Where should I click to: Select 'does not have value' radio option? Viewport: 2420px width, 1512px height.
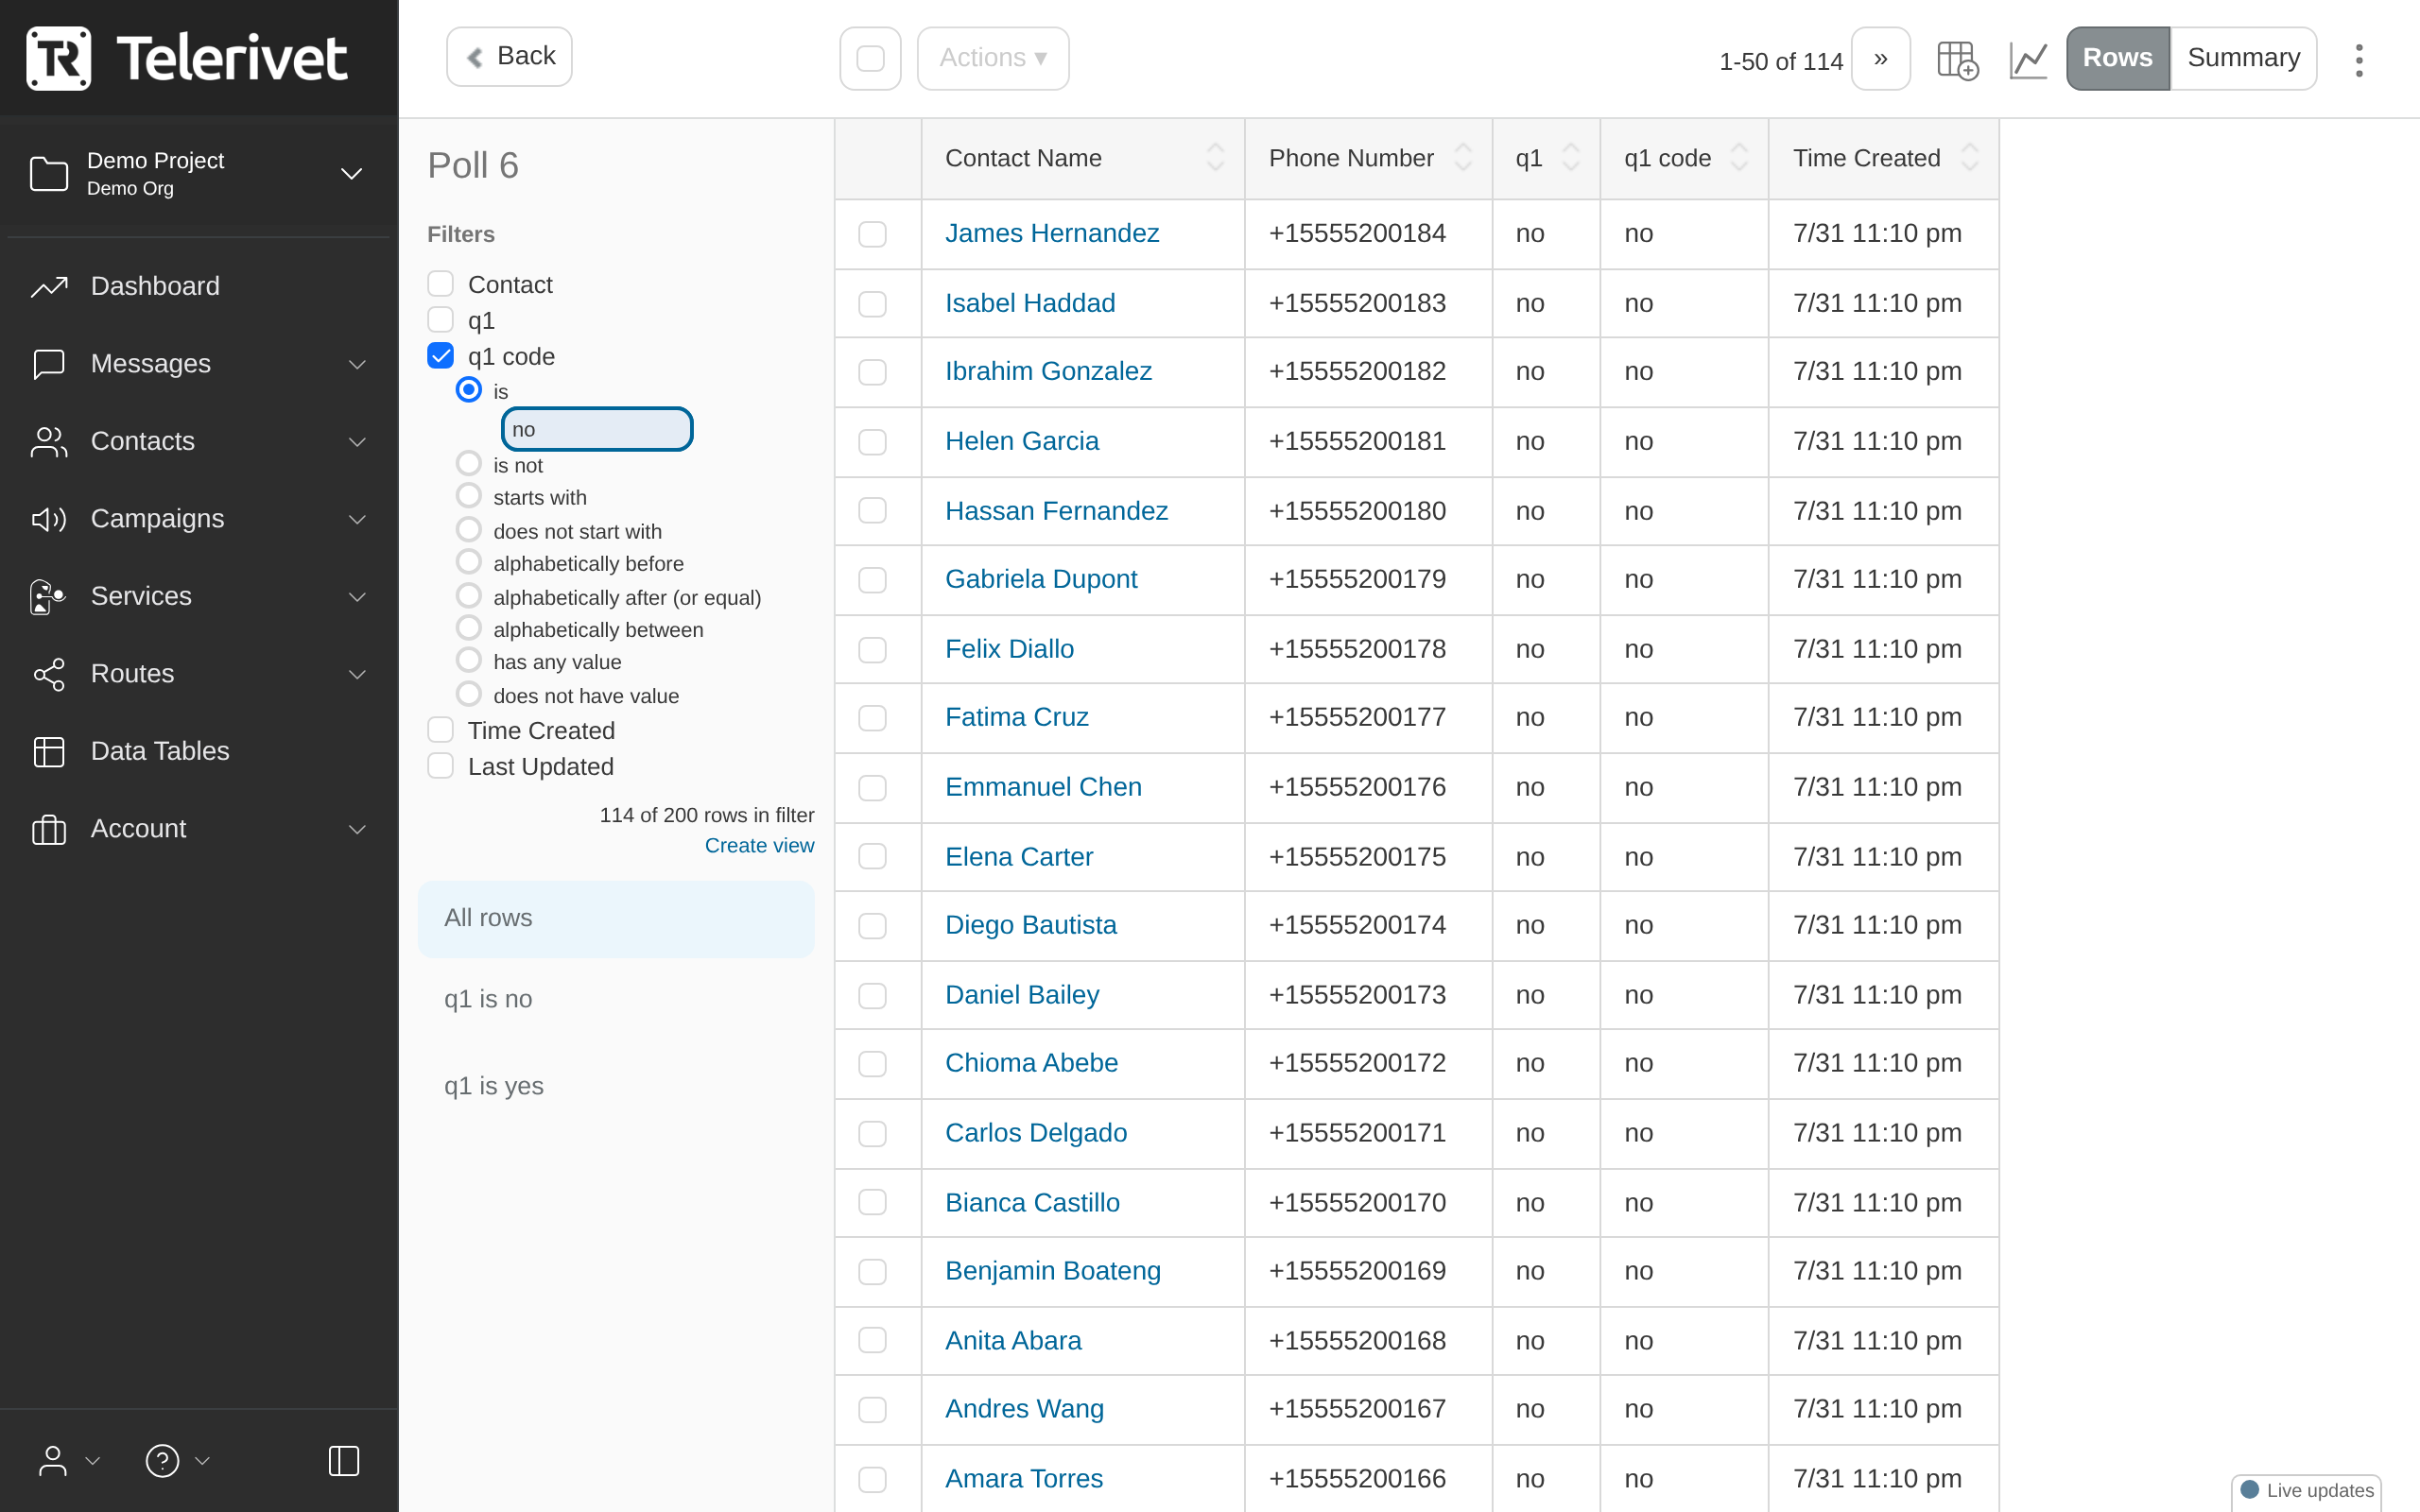(x=468, y=695)
